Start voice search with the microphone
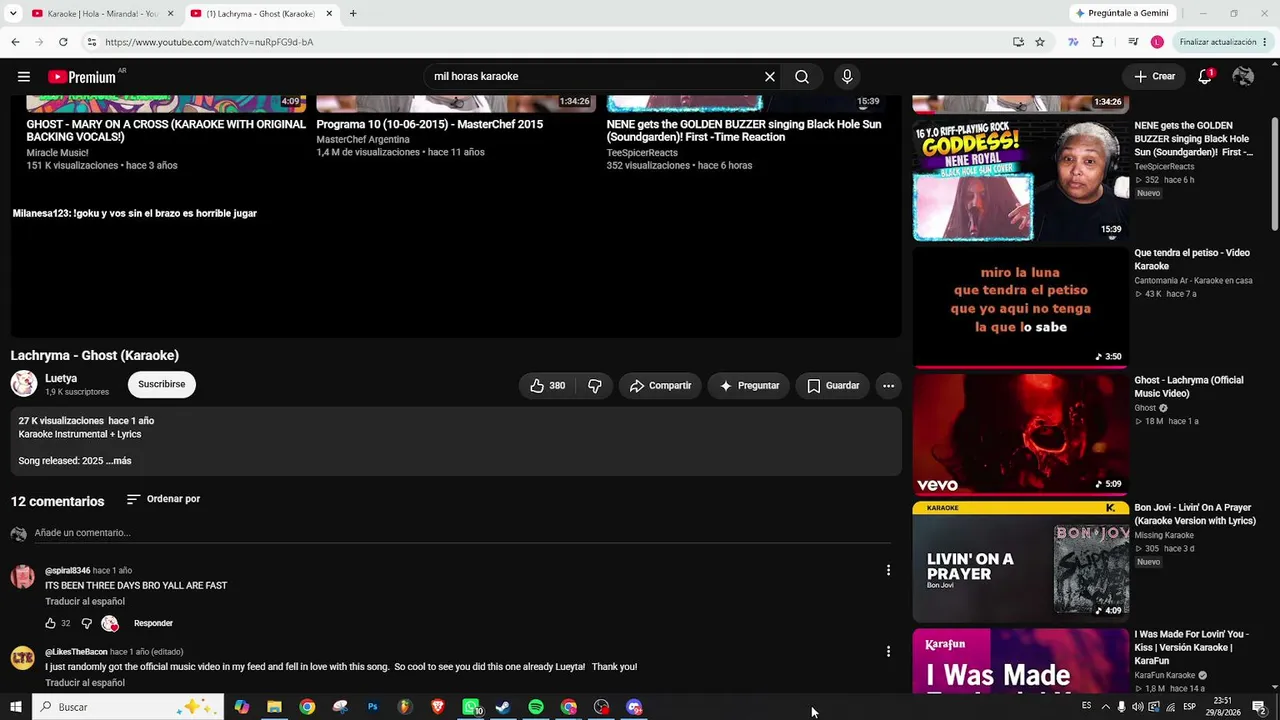This screenshot has height=720, width=1280. pyautogui.click(x=847, y=77)
